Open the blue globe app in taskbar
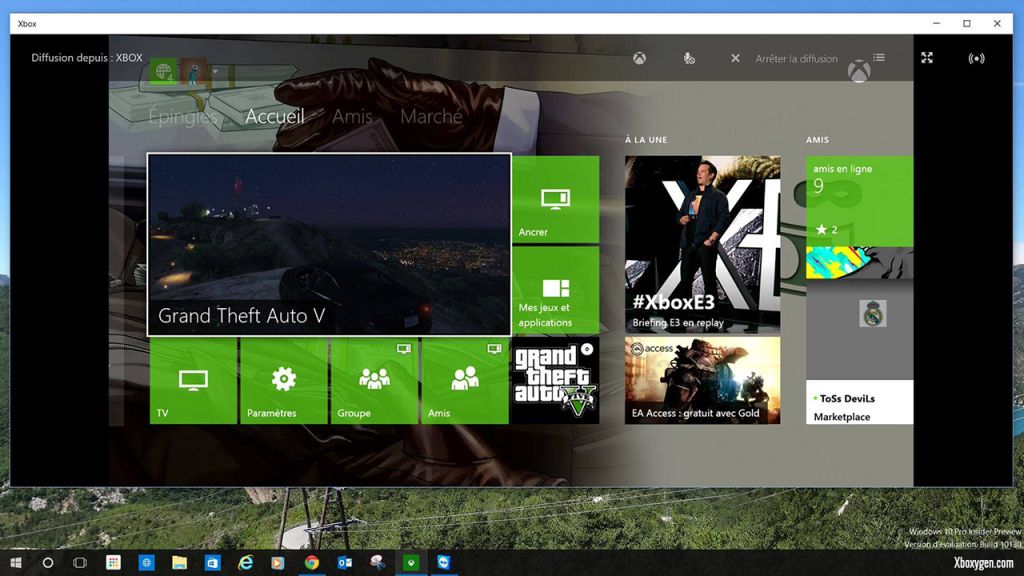This screenshot has width=1024, height=576. (x=146, y=562)
